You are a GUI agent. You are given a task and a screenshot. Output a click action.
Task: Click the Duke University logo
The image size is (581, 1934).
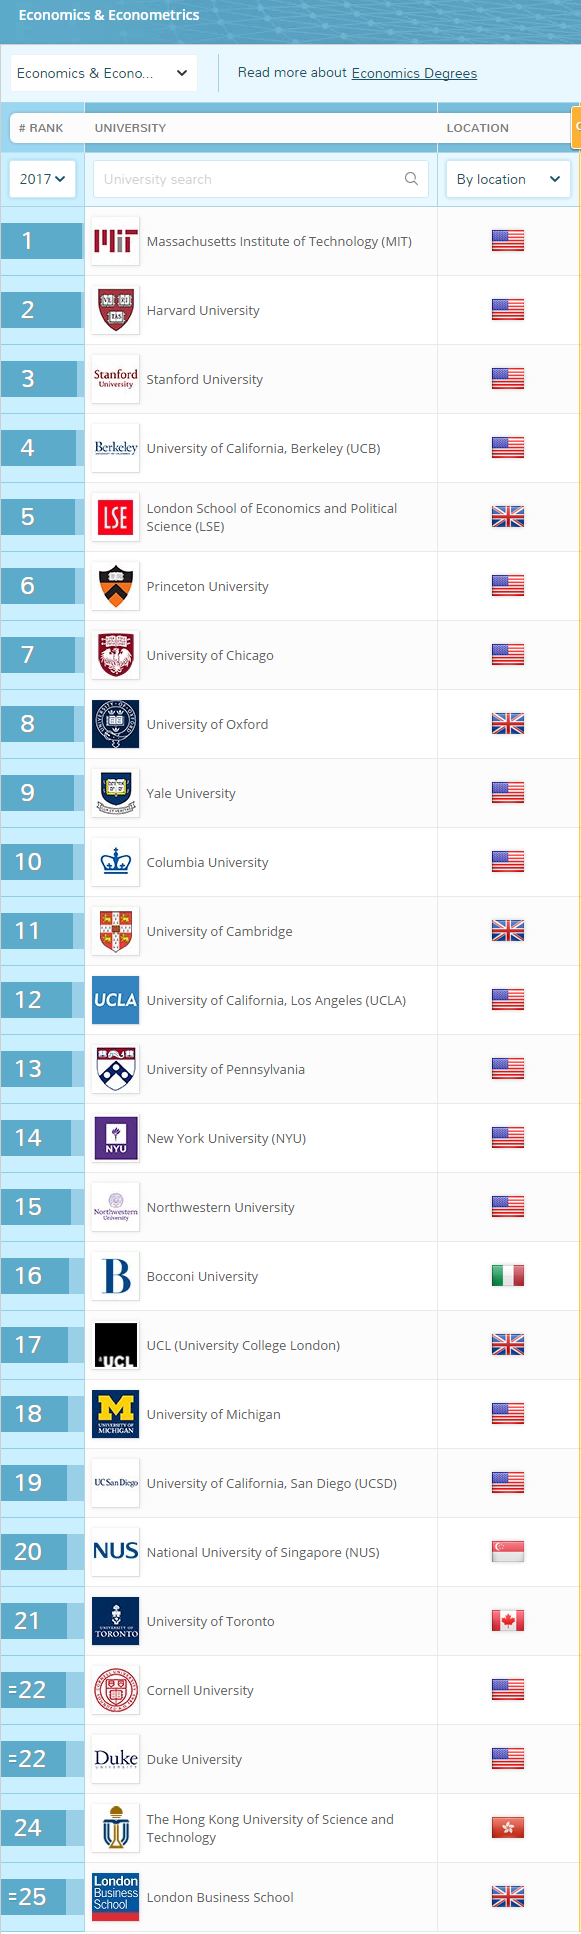tap(115, 1759)
